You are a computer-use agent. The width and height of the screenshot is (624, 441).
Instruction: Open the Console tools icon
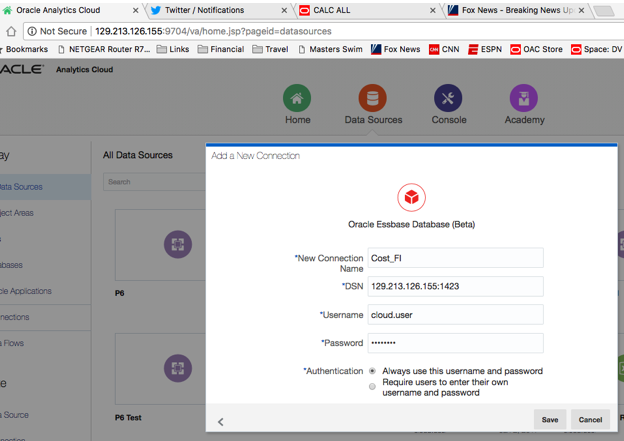pyautogui.click(x=448, y=98)
